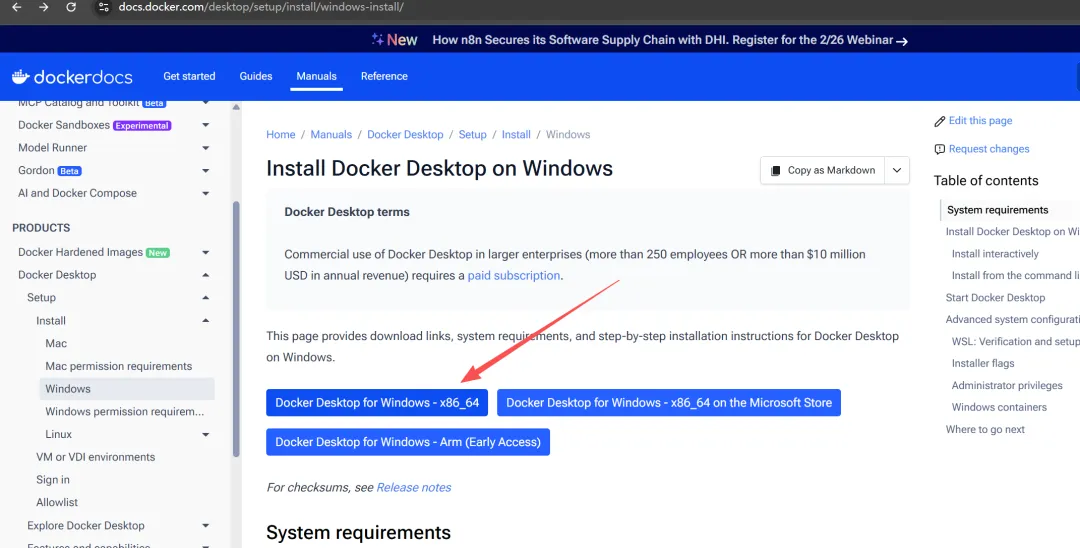
Task: Reload the page using the refresh icon
Action: tap(71, 8)
